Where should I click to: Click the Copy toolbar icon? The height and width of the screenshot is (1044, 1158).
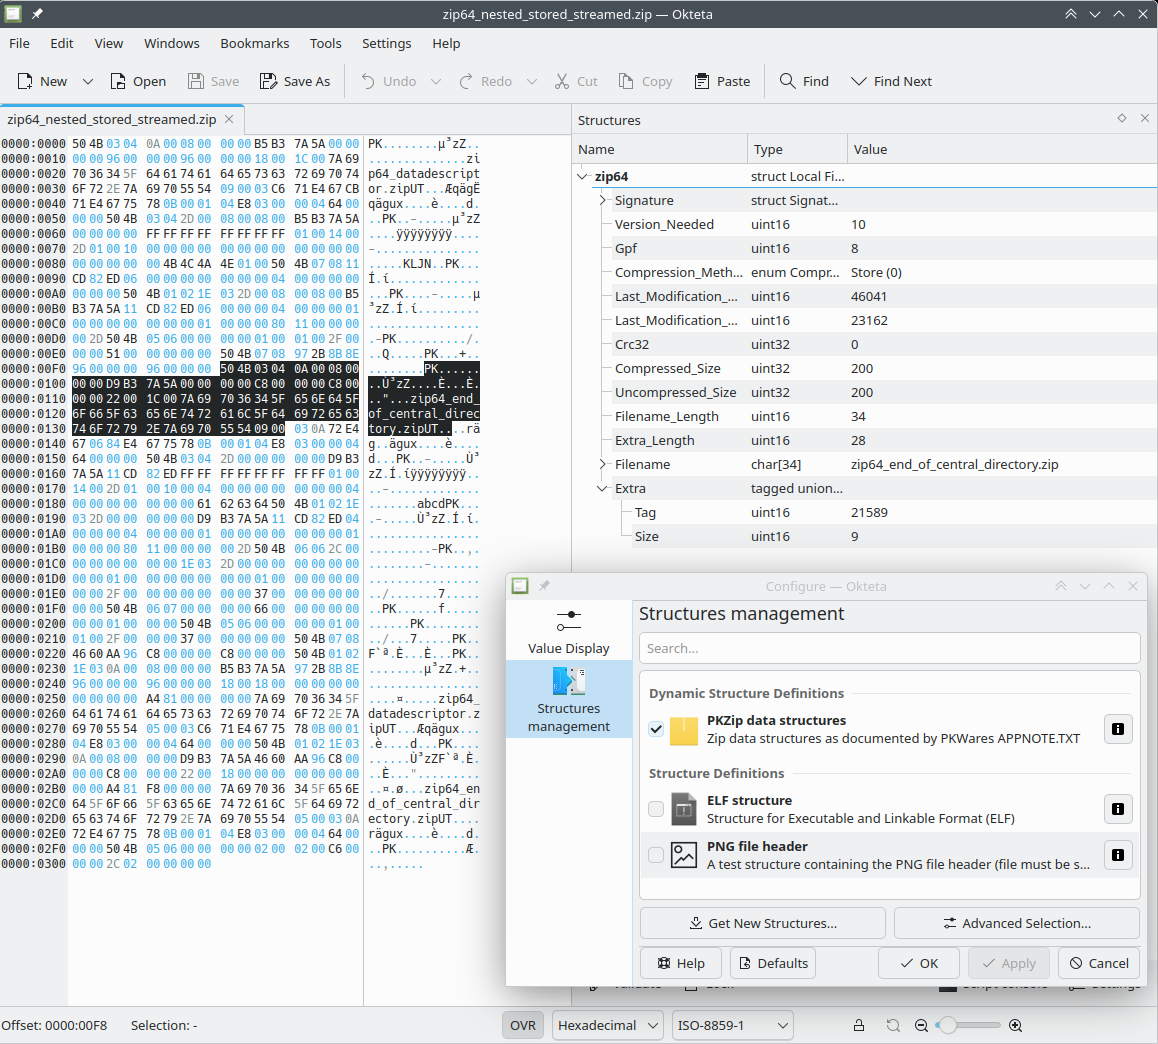click(x=626, y=81)
